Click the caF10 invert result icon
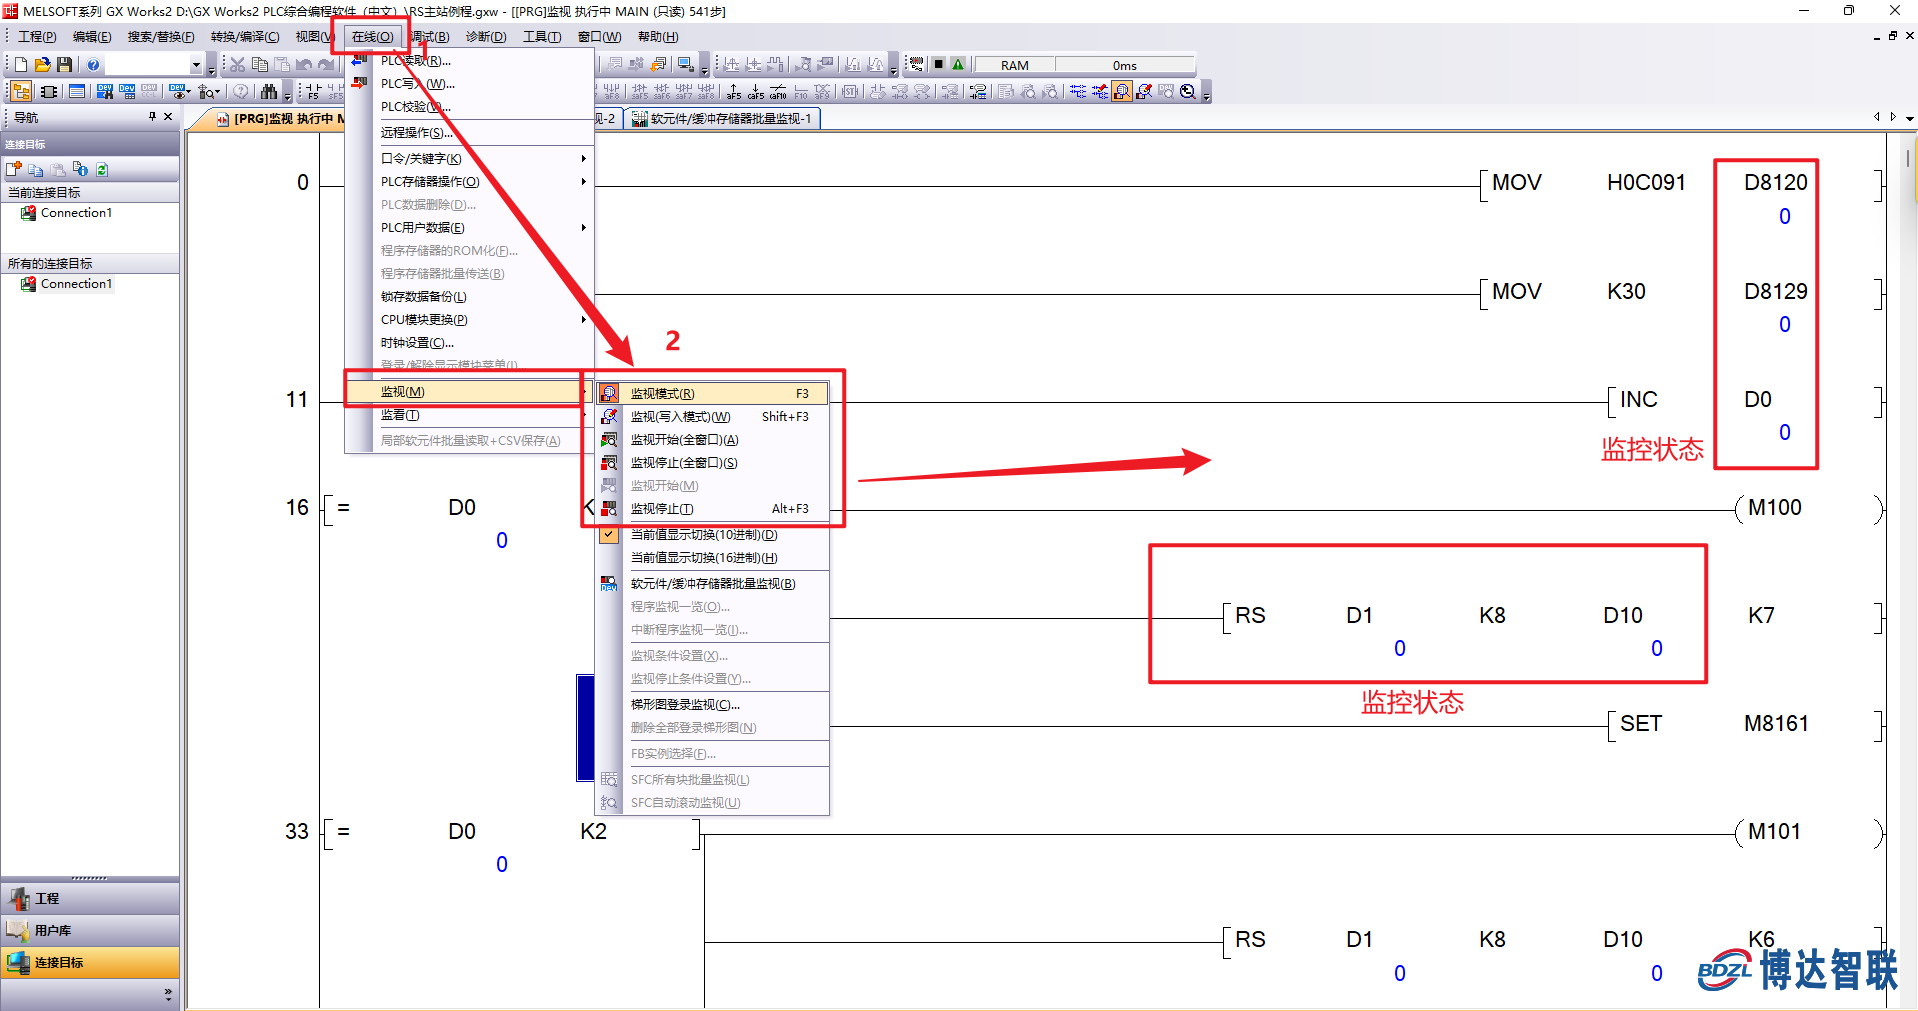 (778, 92)
